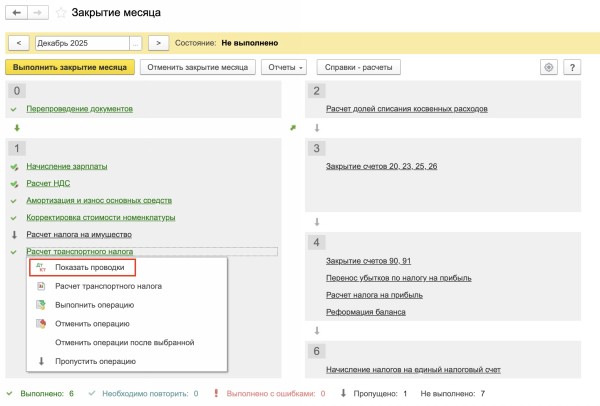600x406 pixels.
Task: Open Корректировка стоимости номенклатуры link
Action: tap(101, 217)
